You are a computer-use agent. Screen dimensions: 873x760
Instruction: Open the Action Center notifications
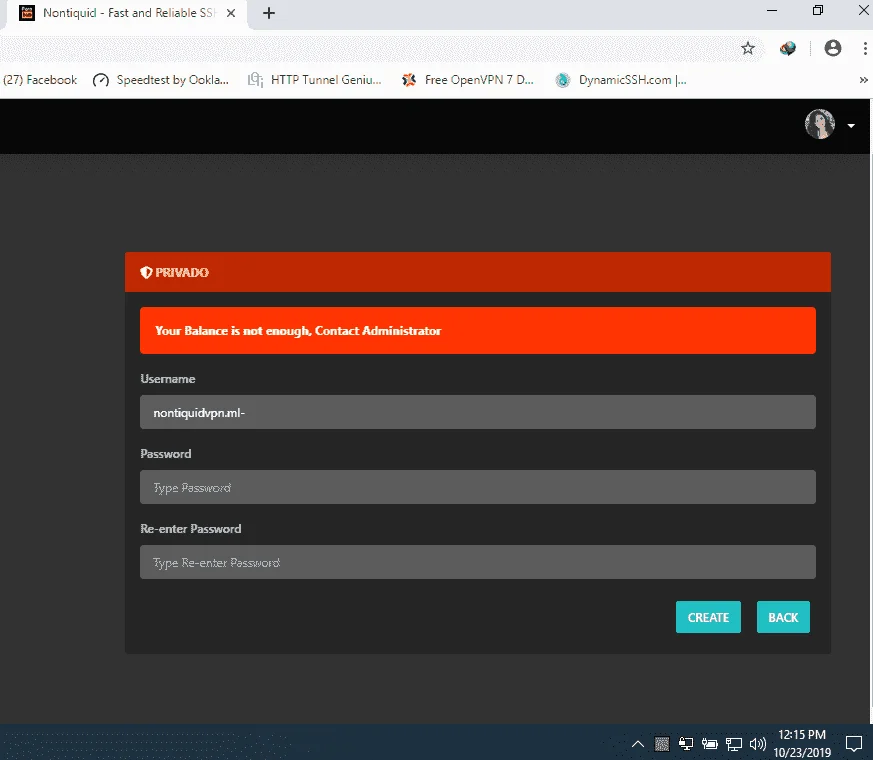854,743
